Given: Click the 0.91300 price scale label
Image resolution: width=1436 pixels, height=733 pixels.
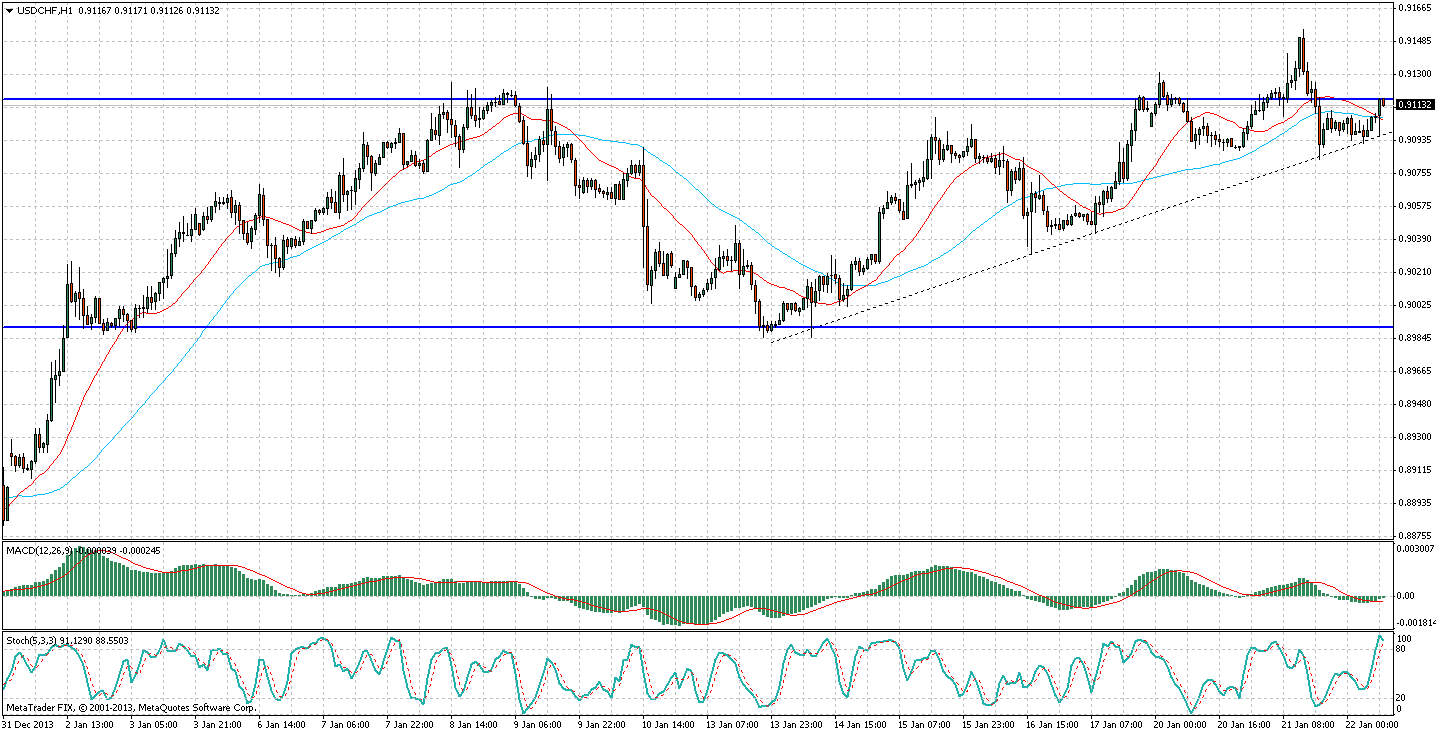Looking at the screenshot, I should [1414, 74].
